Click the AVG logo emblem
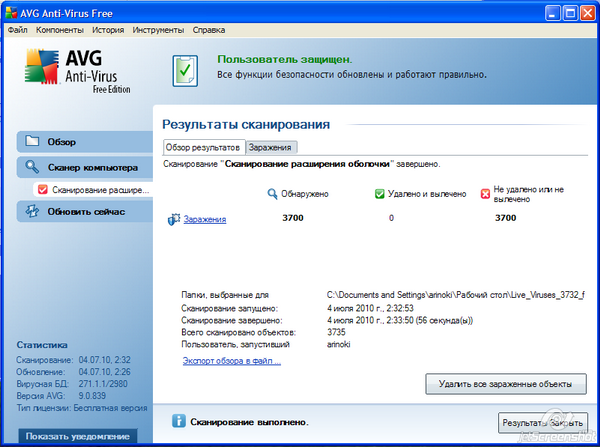600x447 pixels. pyautogui.click(x=42, y=66)
